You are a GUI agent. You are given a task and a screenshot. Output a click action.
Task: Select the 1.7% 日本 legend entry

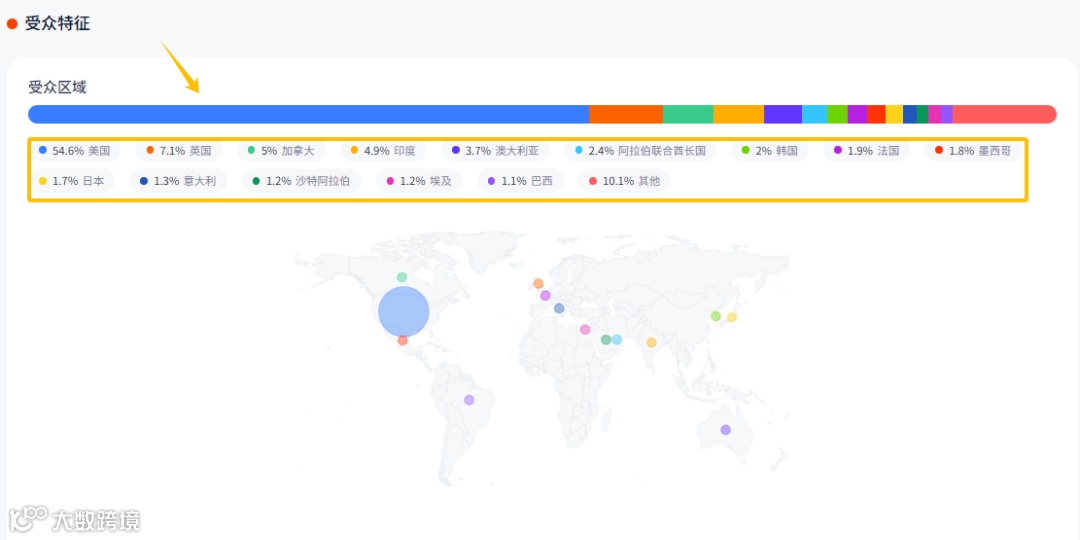tap(72, 181)
